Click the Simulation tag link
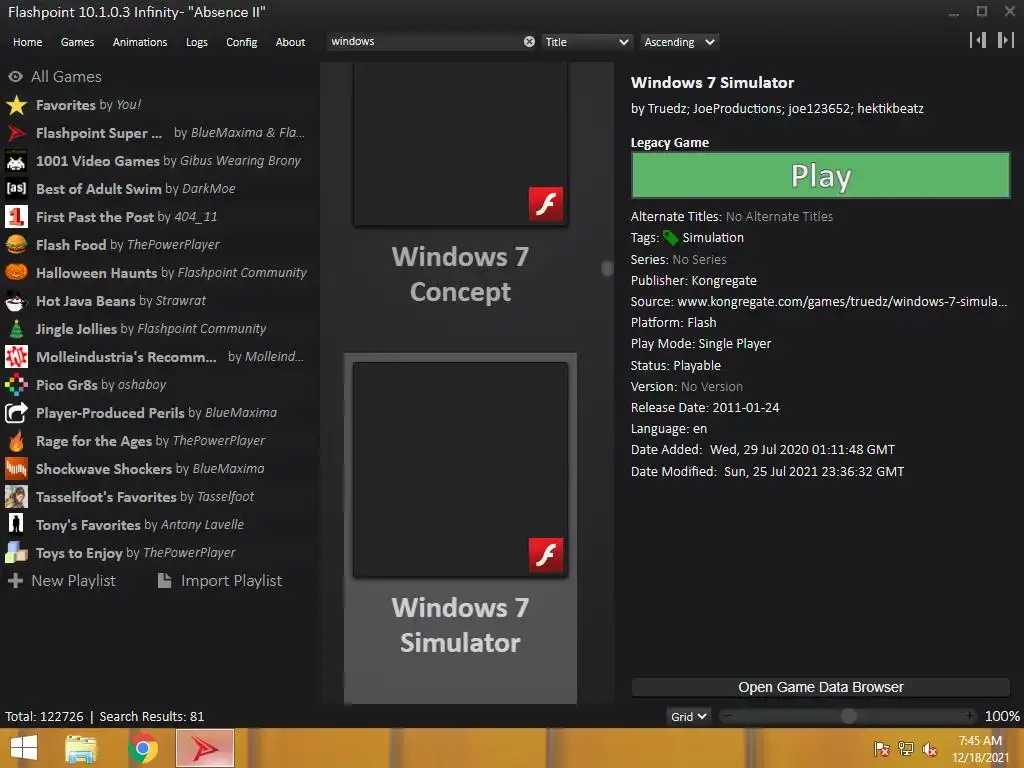Viewport: 1024px width, 768px height. coord(712,238)
